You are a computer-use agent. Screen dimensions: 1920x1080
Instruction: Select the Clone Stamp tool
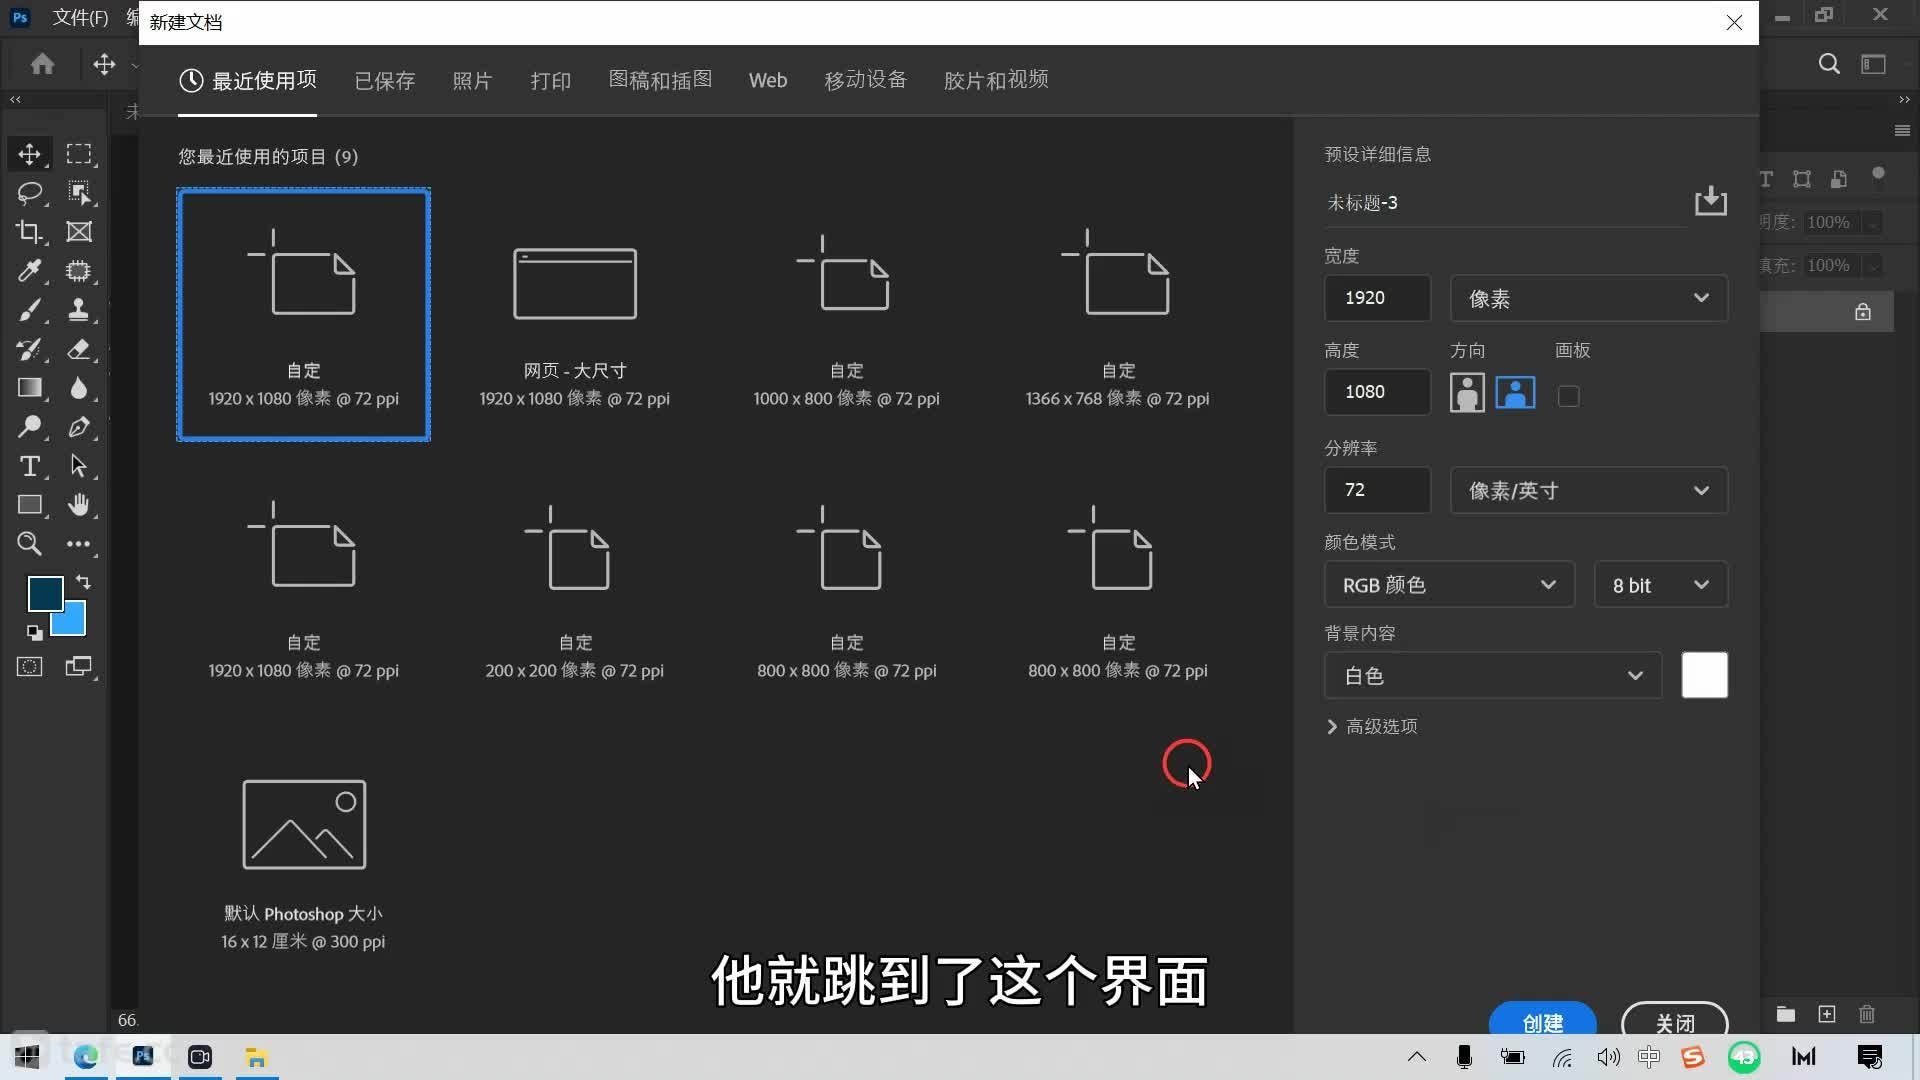(x=79, y=310)
